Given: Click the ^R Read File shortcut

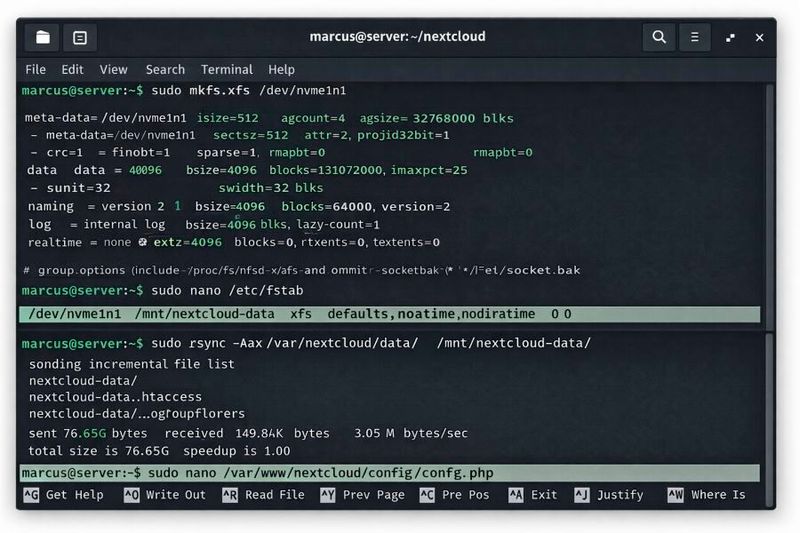Looking at the screenshot, I should pyautogui.click(x=263, y=495).
